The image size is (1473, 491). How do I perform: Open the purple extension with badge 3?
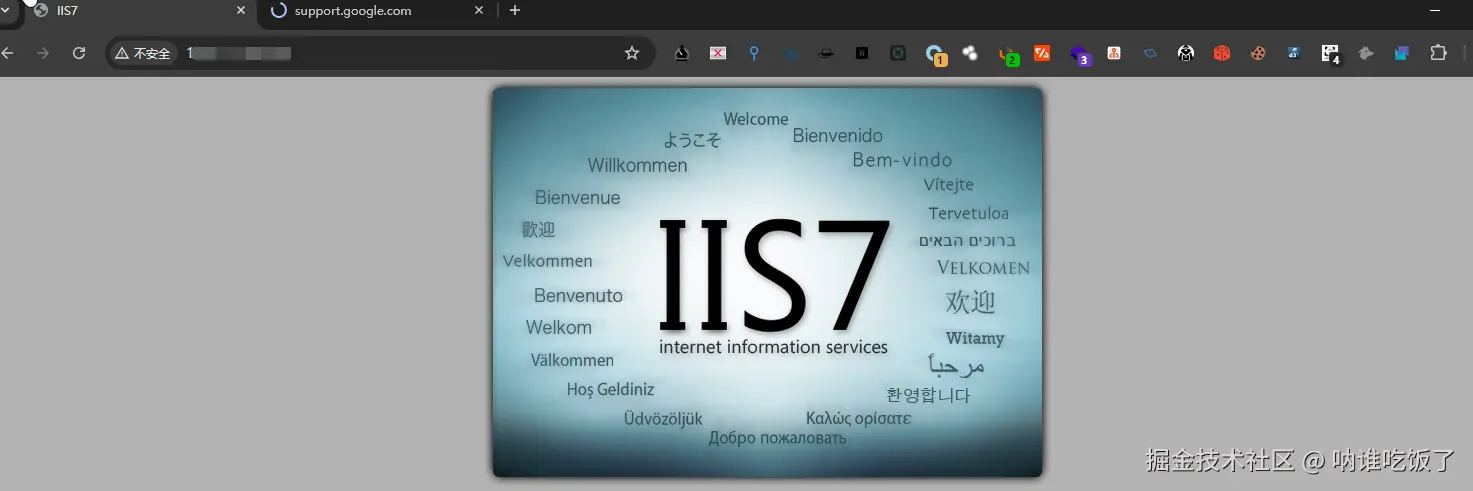tap(1079, 55)
